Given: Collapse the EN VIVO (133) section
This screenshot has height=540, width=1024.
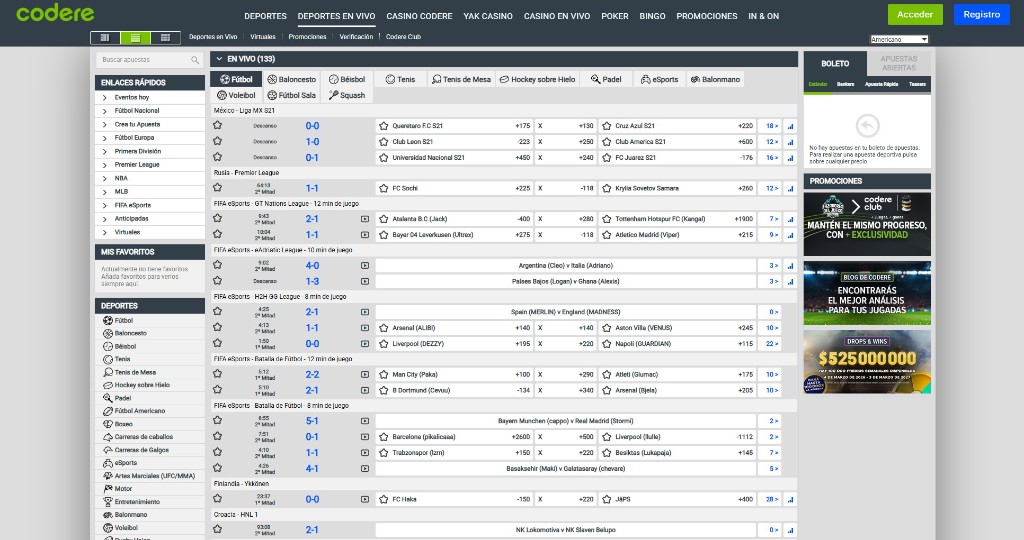Looking at the screenshot, I should pyautogui.click(x=219, y=59).
